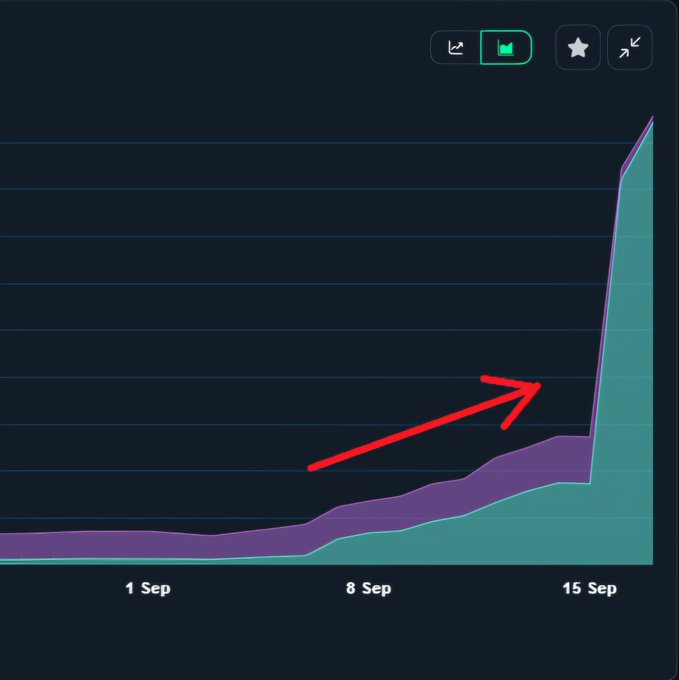
Task: Click the 8 Sep date label
Action: pyautogui.click(x=369, y=589)
